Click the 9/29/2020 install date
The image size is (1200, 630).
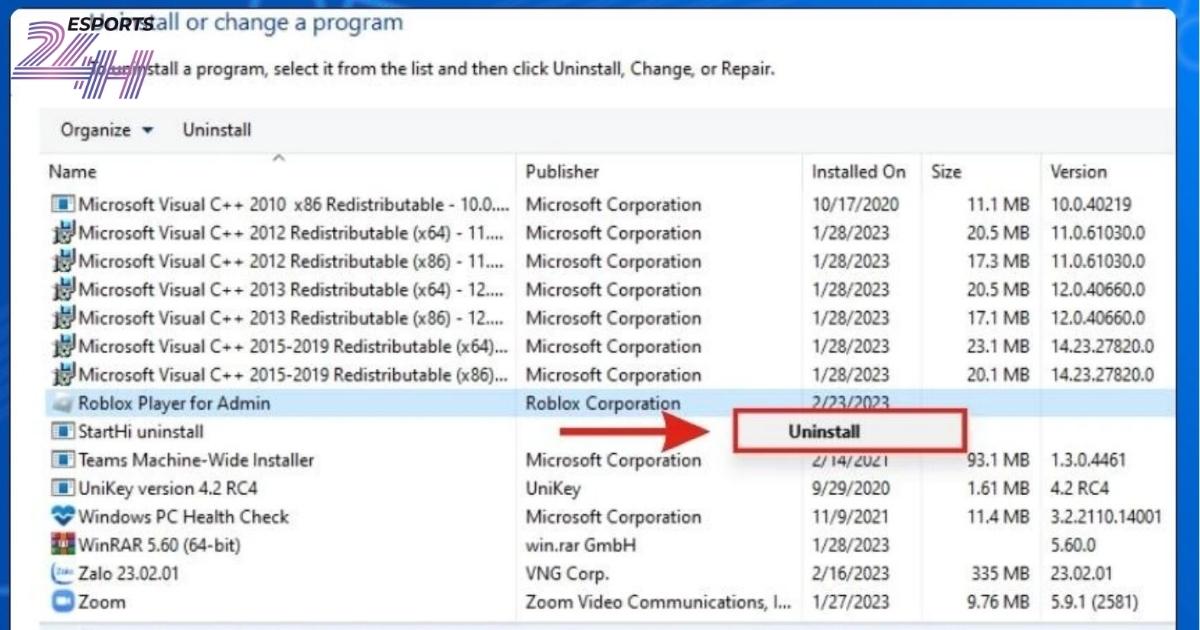(x=850, y=489)
